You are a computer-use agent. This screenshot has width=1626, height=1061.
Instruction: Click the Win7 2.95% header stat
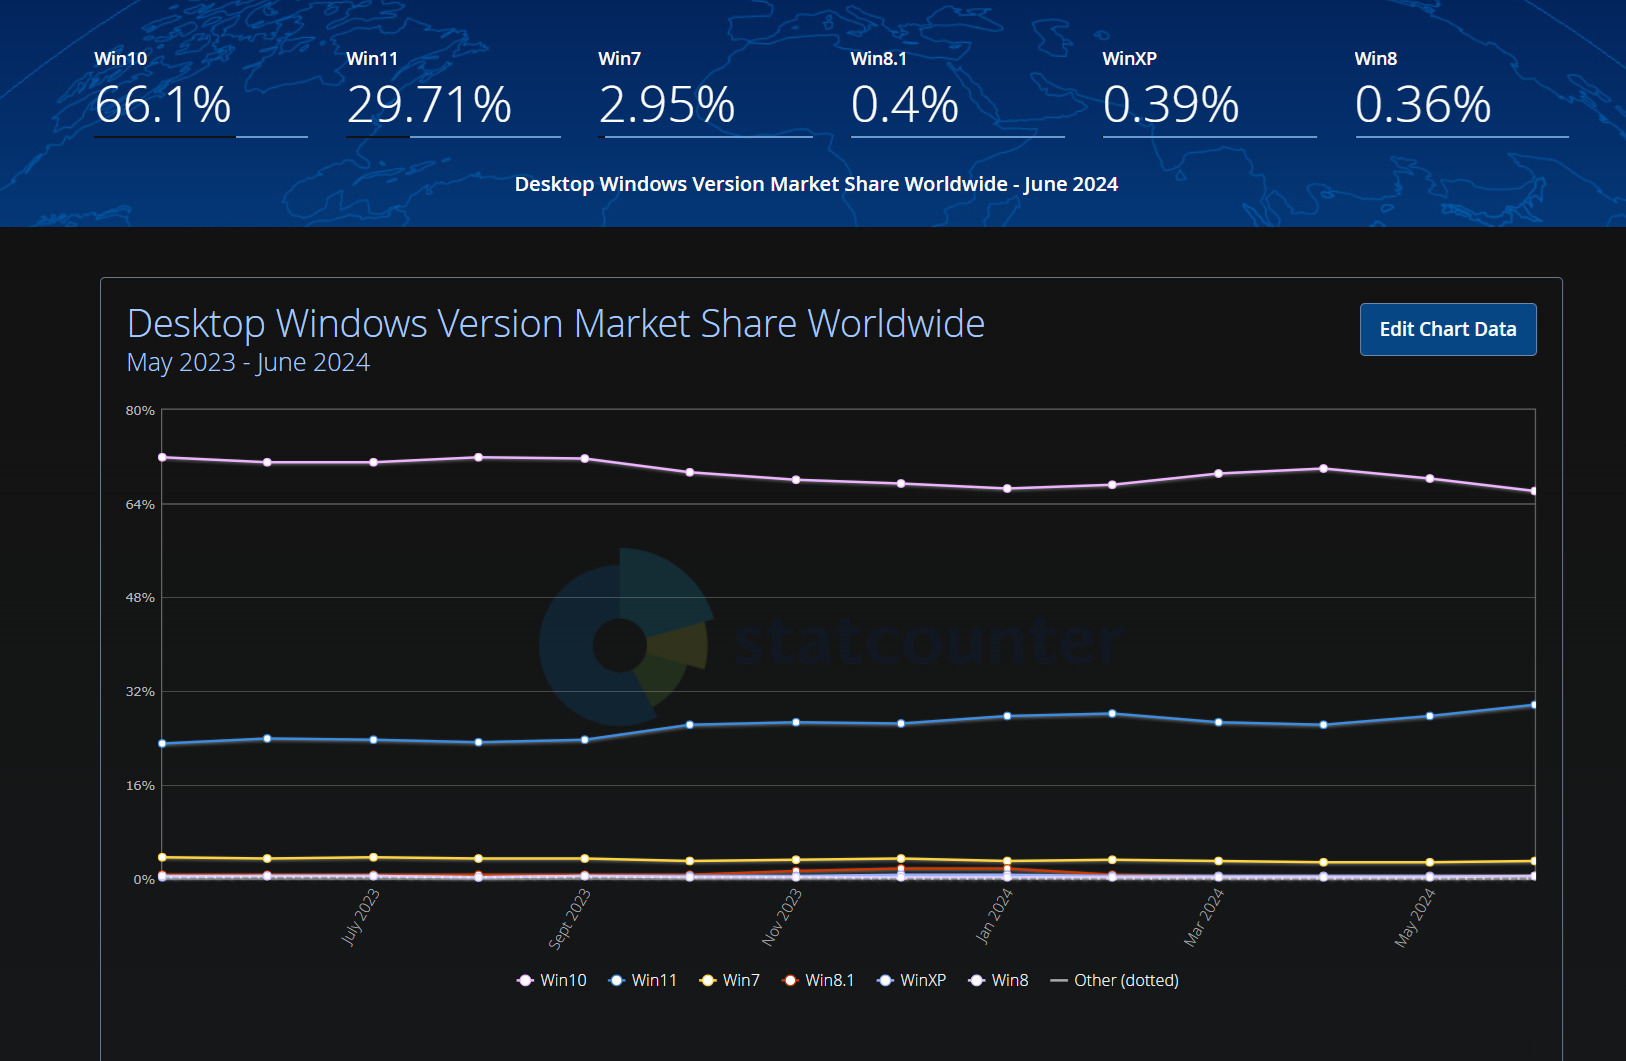point(667,104)
